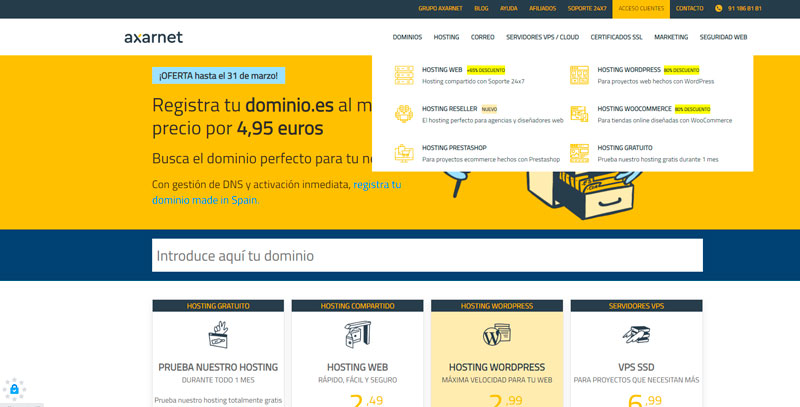
Task: Select Seguridad Web in navigation bar
Action: point(723,37)
